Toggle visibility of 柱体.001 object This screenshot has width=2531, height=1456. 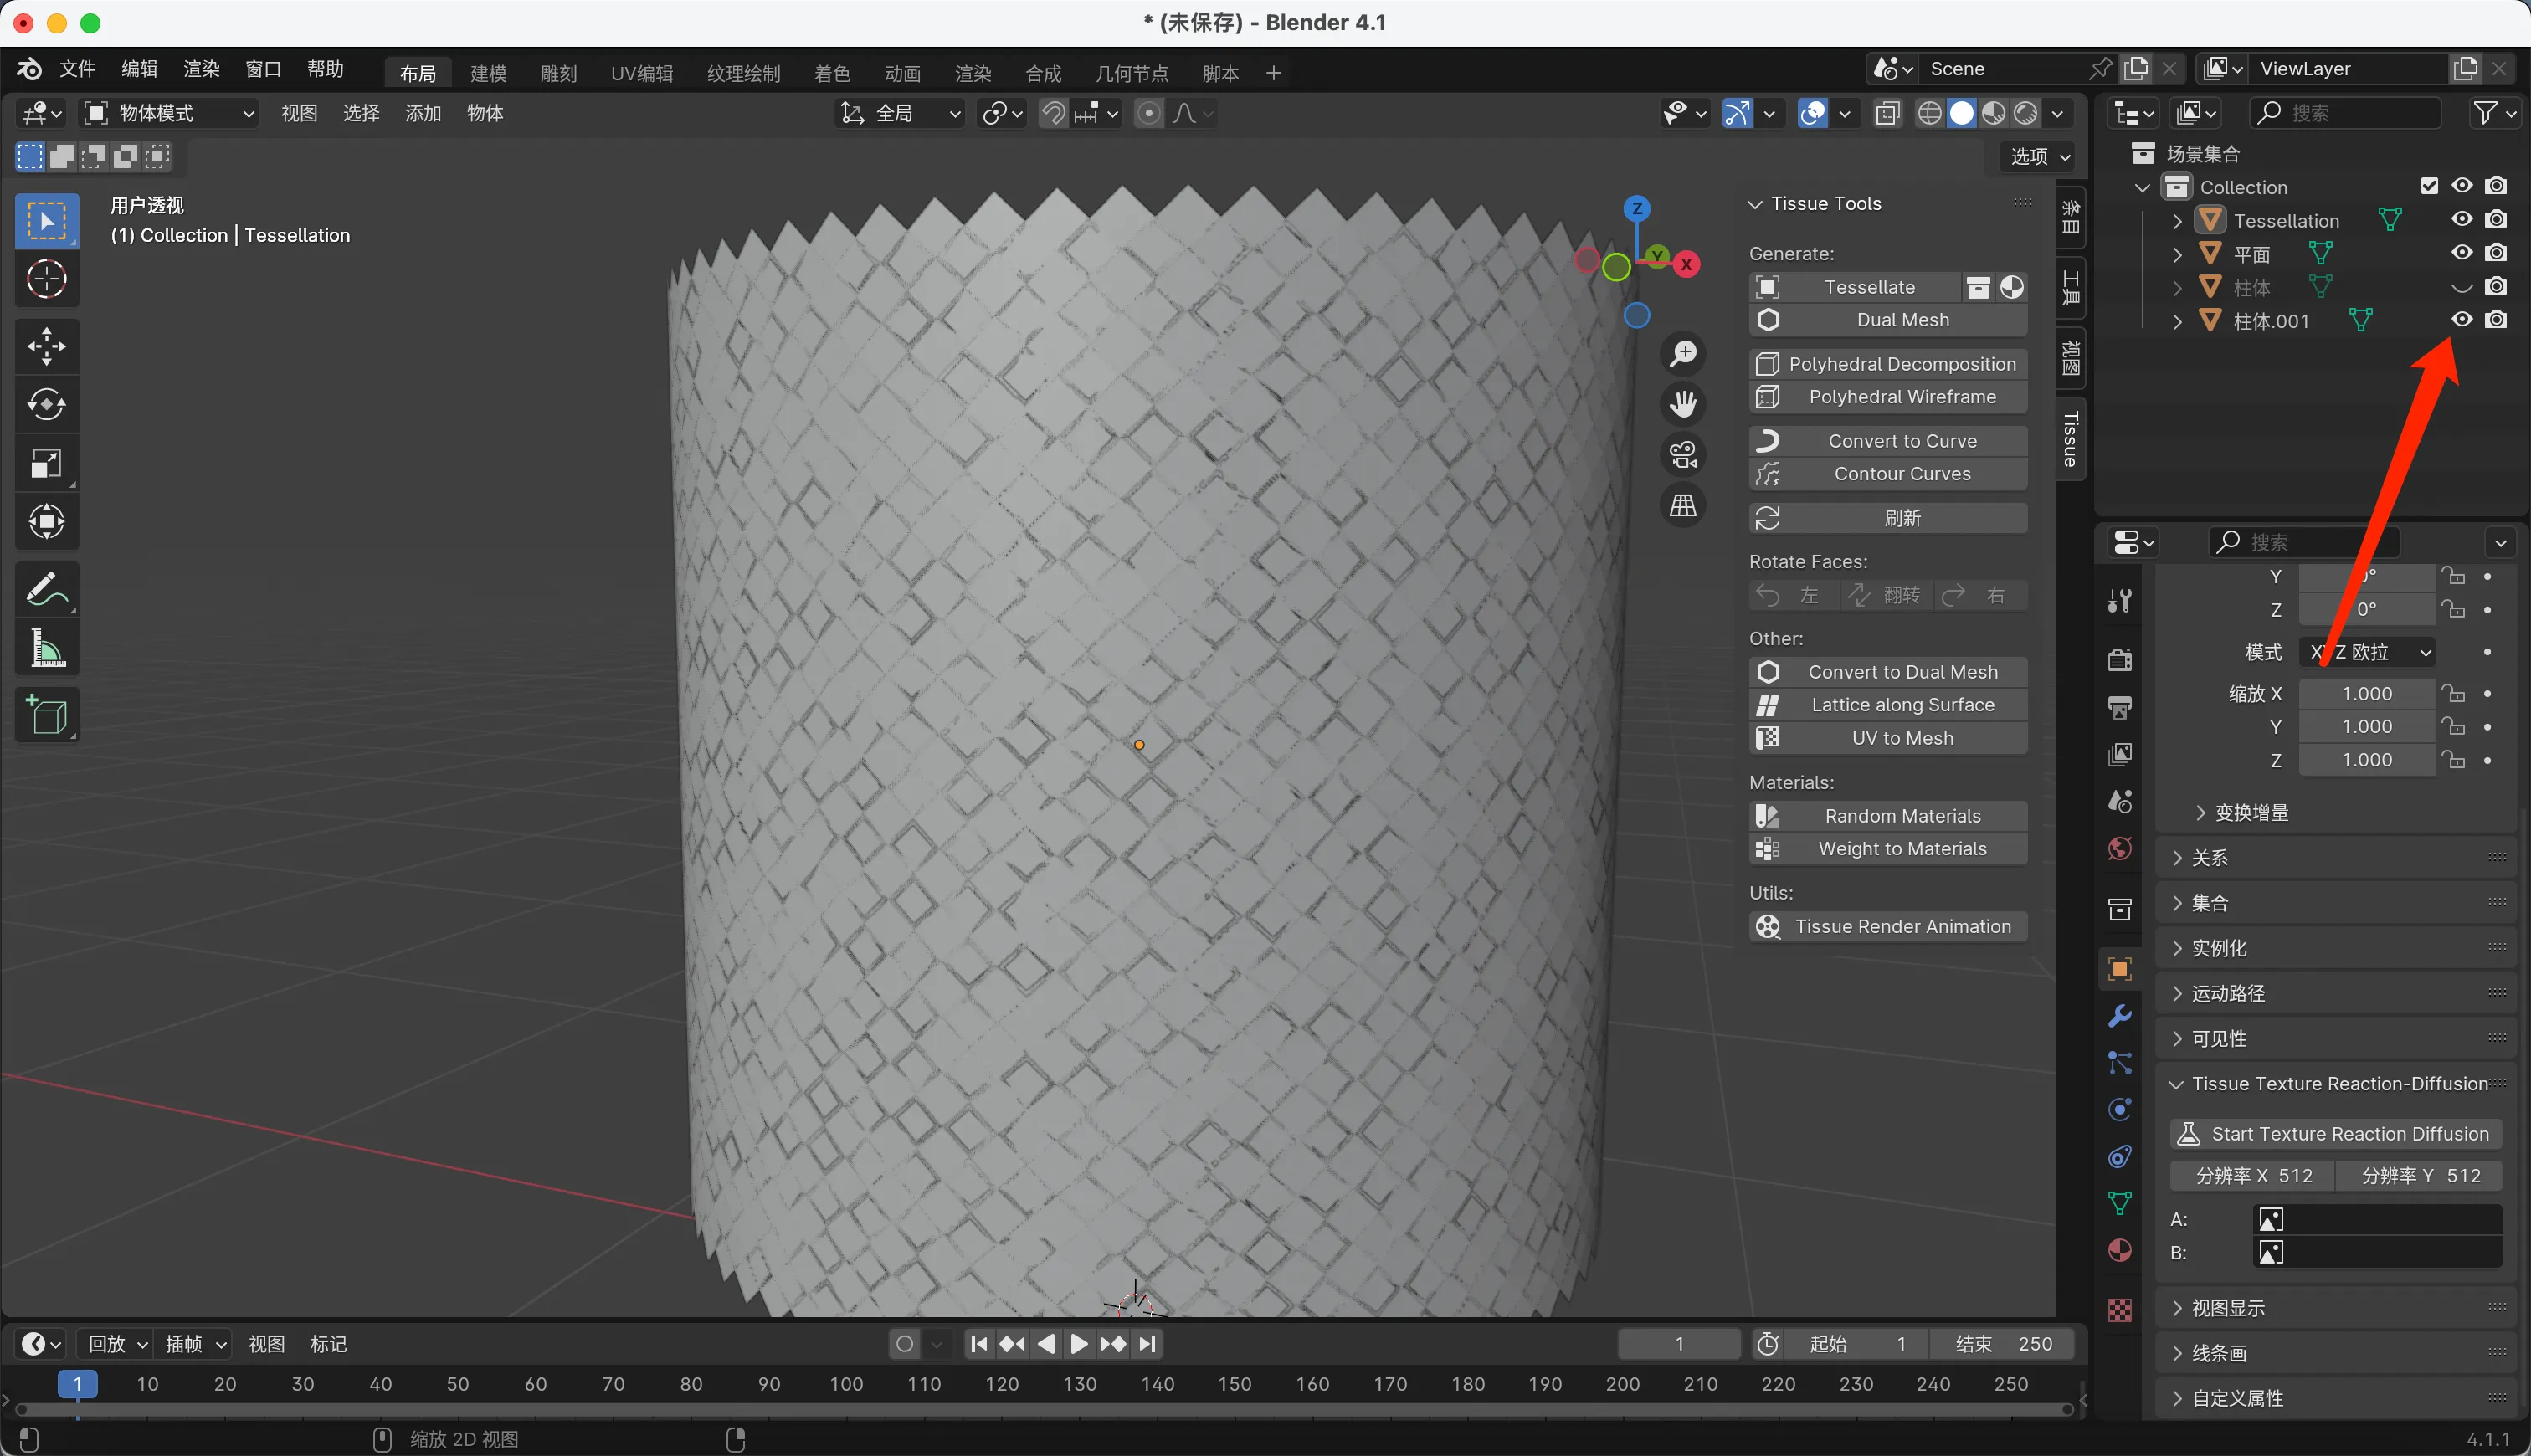point(2462,320)
